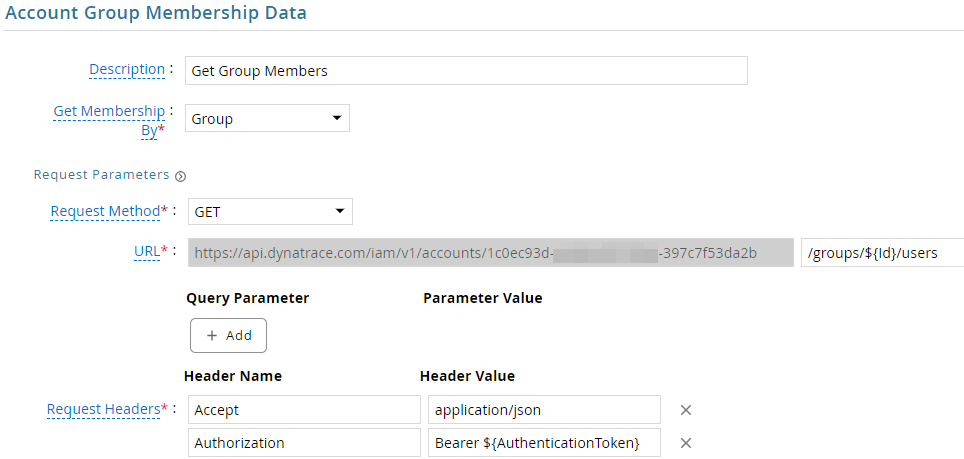
Task: Open help for Get Membership By label
Action: [109, 121]
